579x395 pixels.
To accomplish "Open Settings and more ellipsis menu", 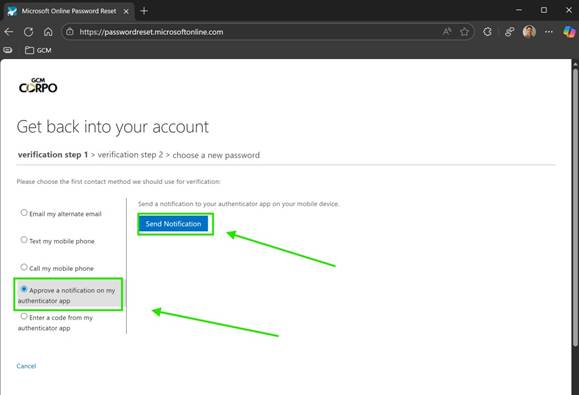I will (x=549, y=32).
